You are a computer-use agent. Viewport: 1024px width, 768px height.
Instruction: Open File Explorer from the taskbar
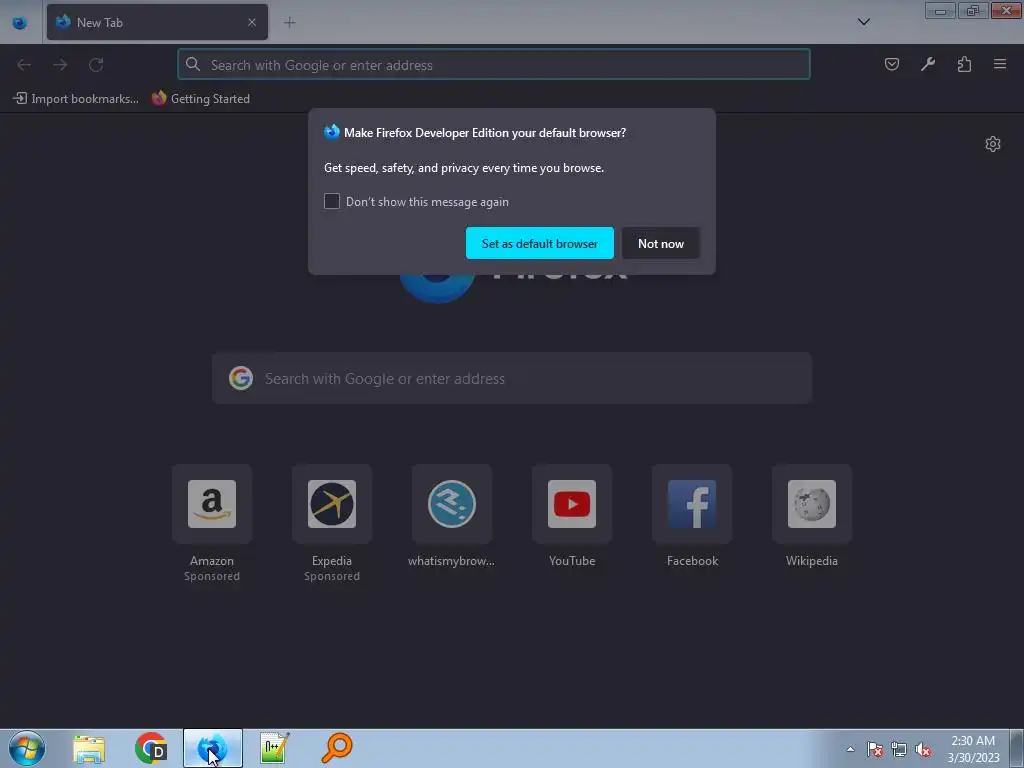tap(89, 748)
